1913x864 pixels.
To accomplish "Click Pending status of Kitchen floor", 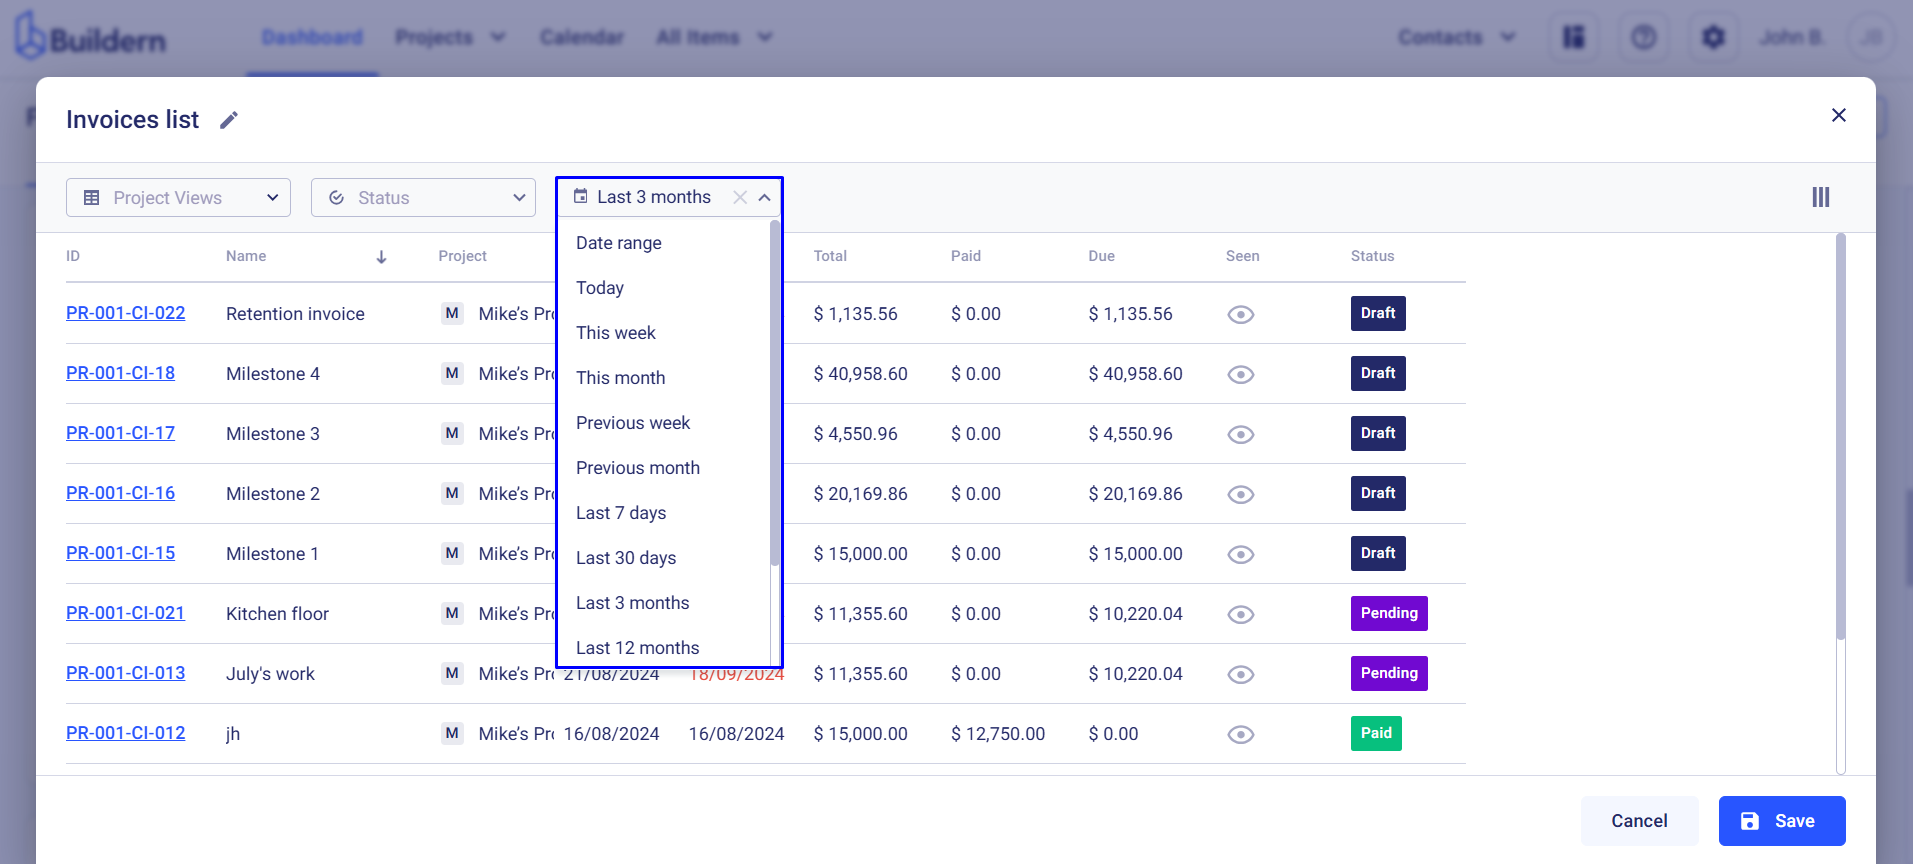I will (x=1389, y=613).
